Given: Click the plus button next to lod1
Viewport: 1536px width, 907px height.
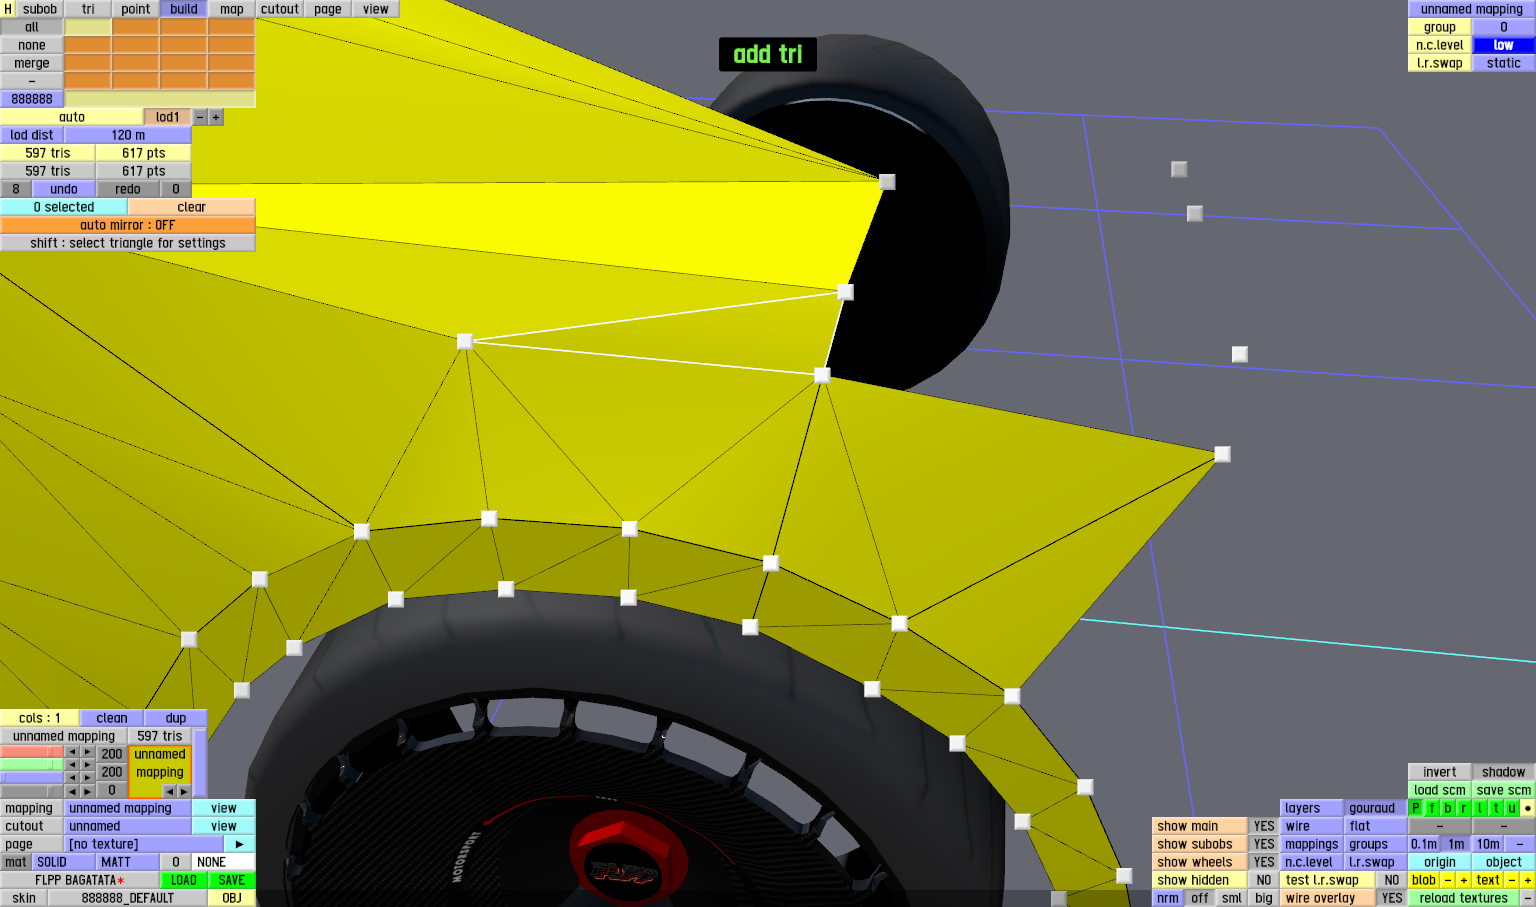Looking at the screenshot, I should pyautogui.click(x=216, y=117).
